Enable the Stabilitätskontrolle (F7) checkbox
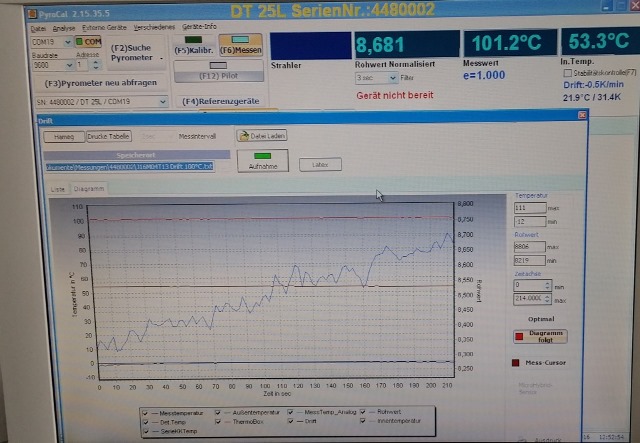The image size is (640, 443). (x=567, y=73)
